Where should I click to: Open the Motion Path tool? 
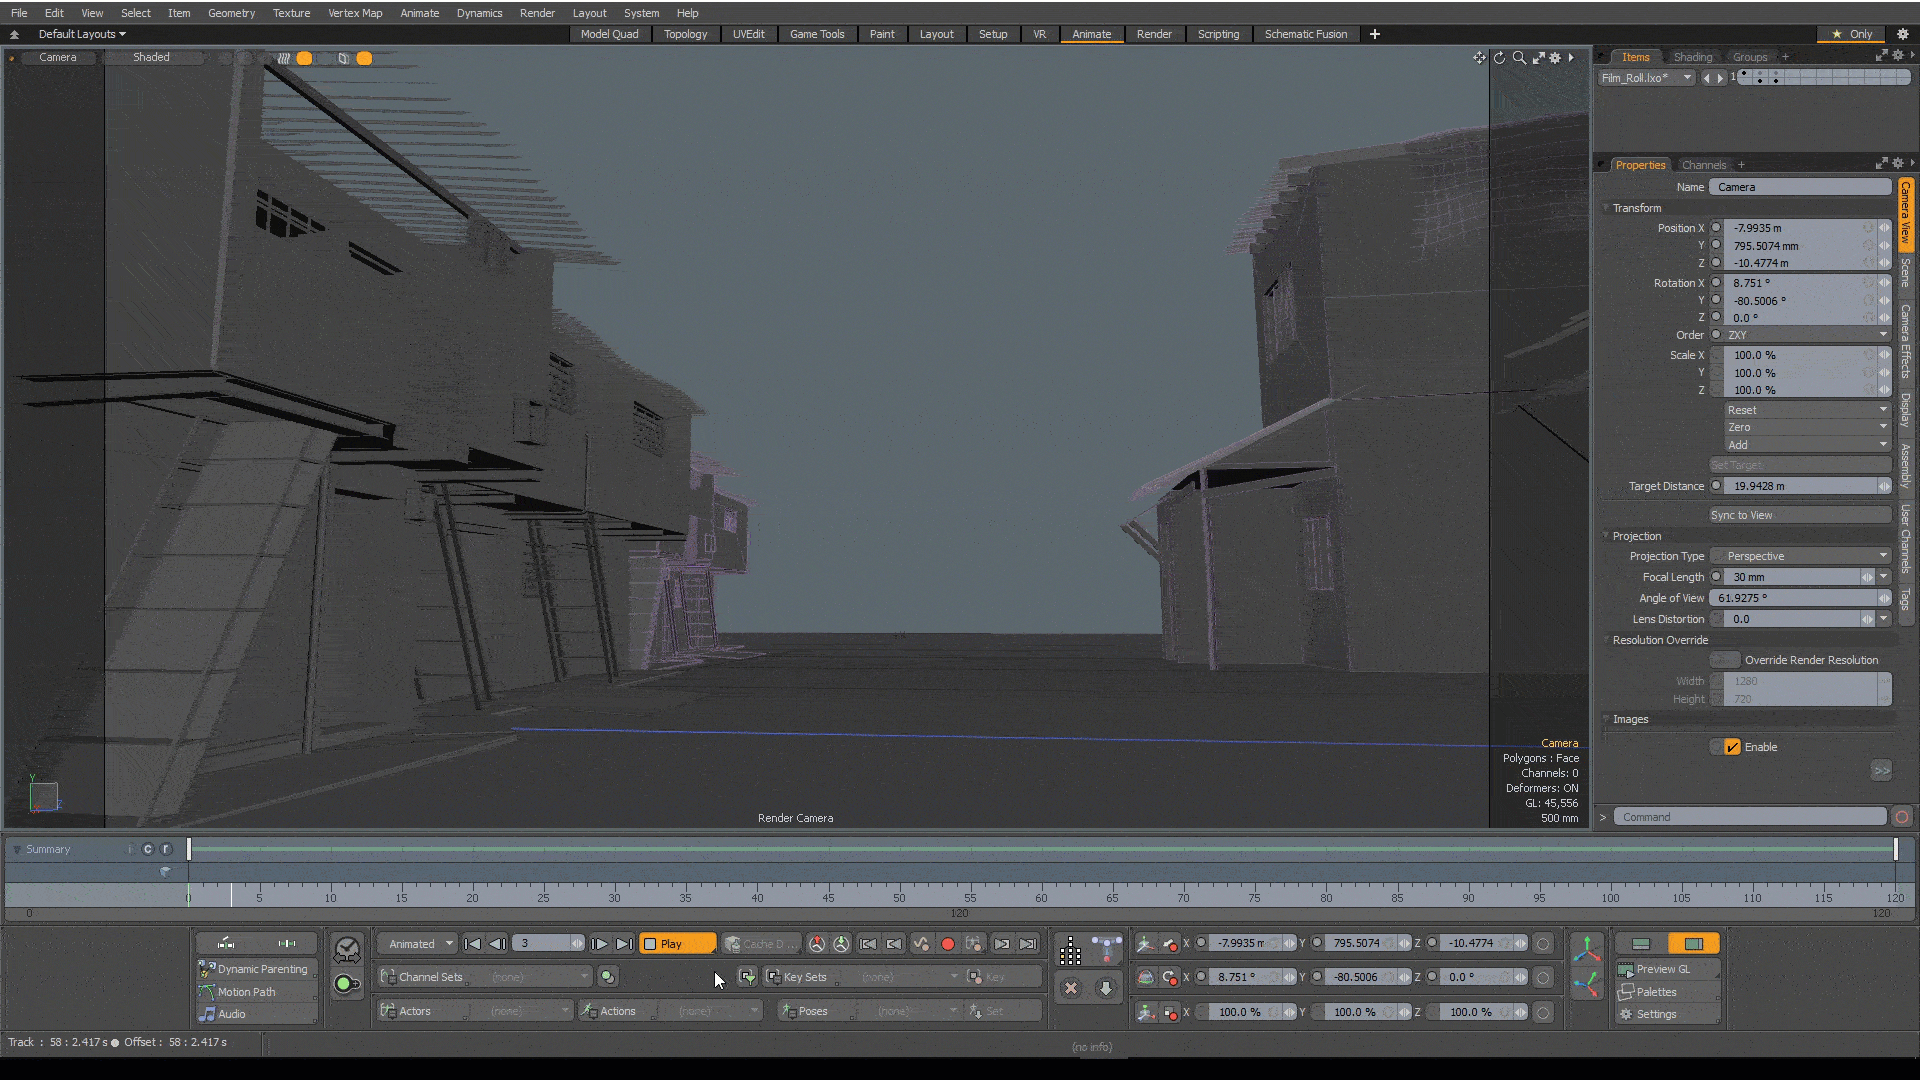[x=245, y=992]
